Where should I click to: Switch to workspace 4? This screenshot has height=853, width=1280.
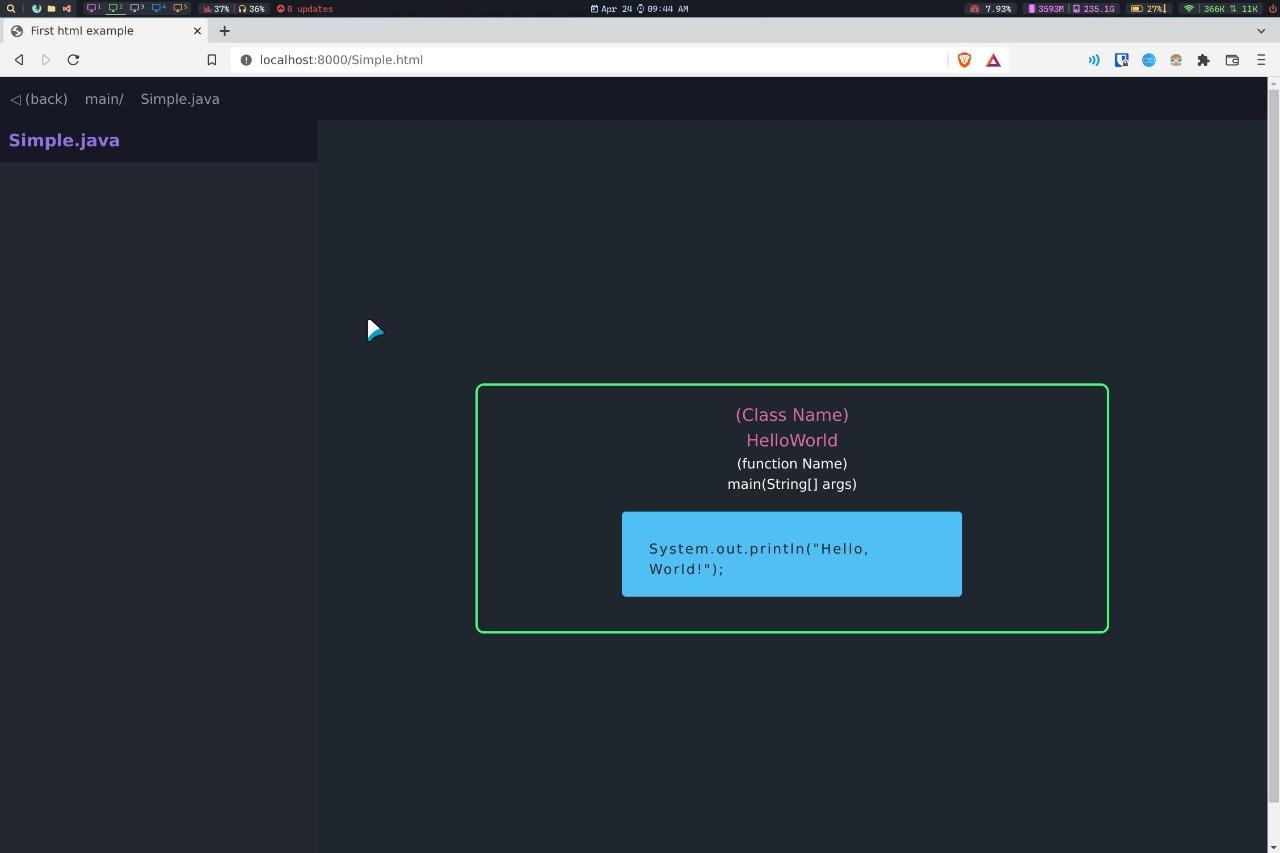(159, 9)
